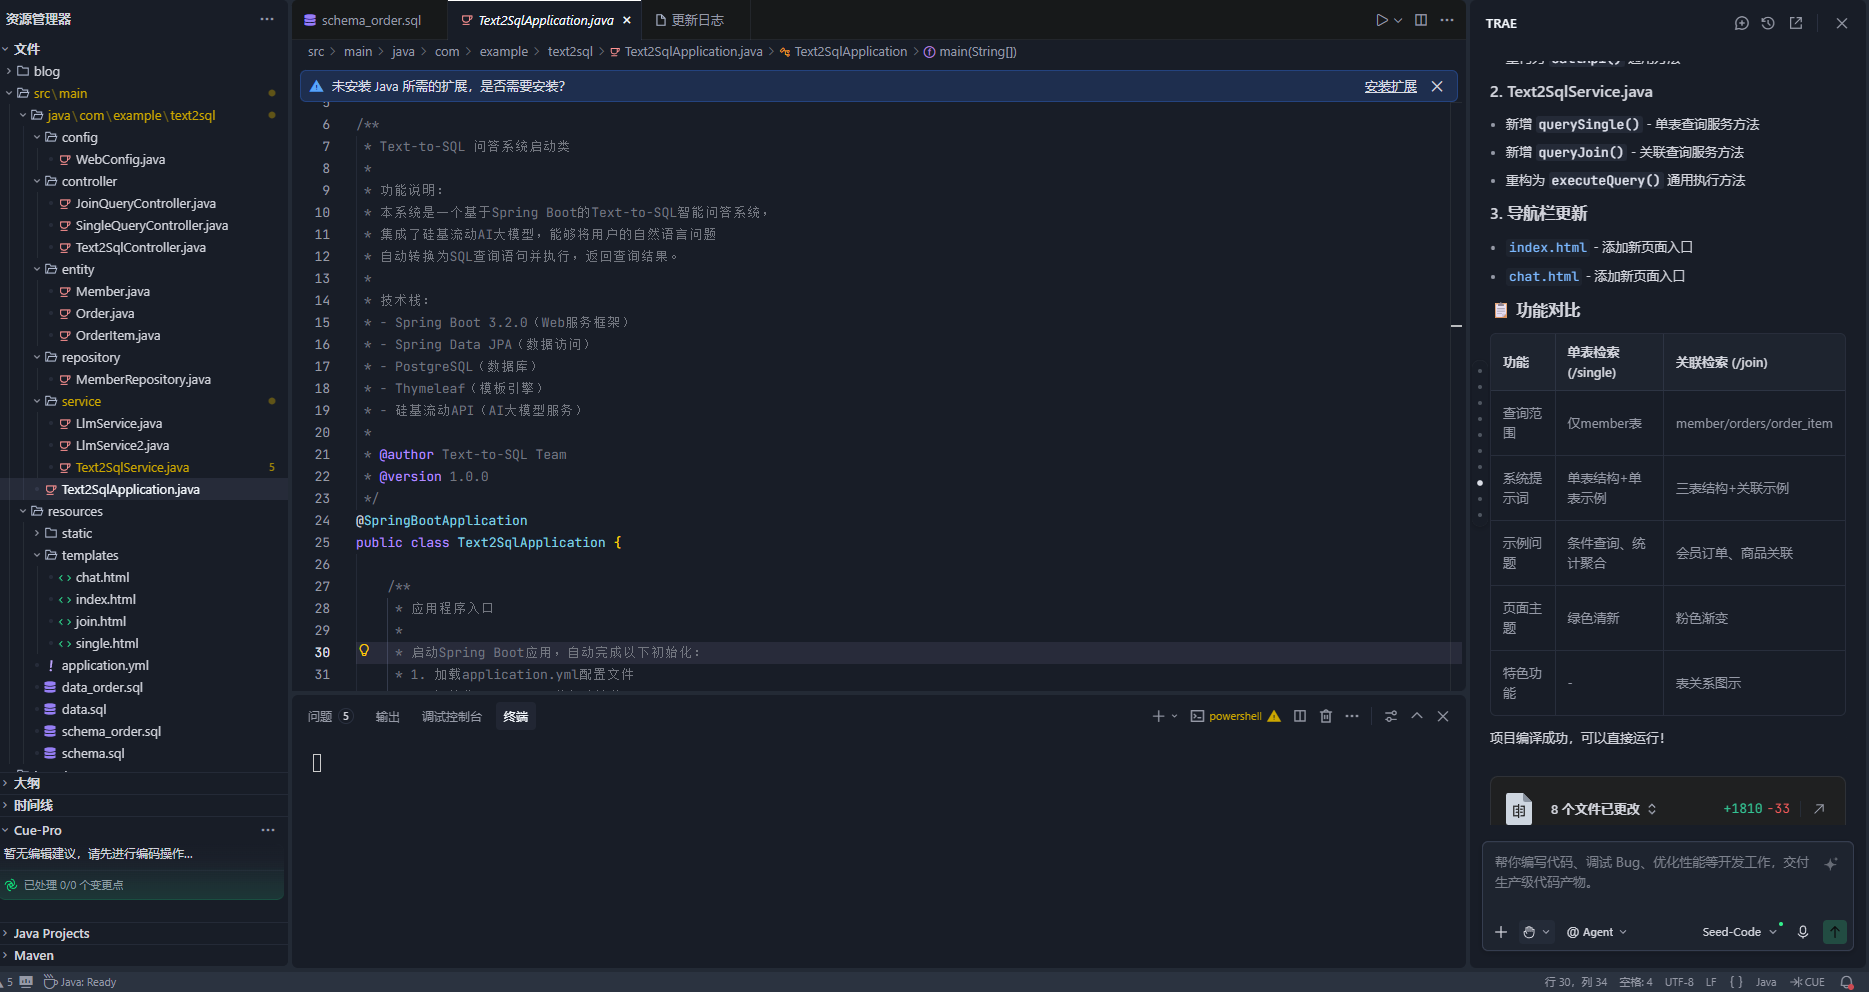The image size is (1869, 992).
Task: Open the 输出 output tab
Action: coord(387,716)
